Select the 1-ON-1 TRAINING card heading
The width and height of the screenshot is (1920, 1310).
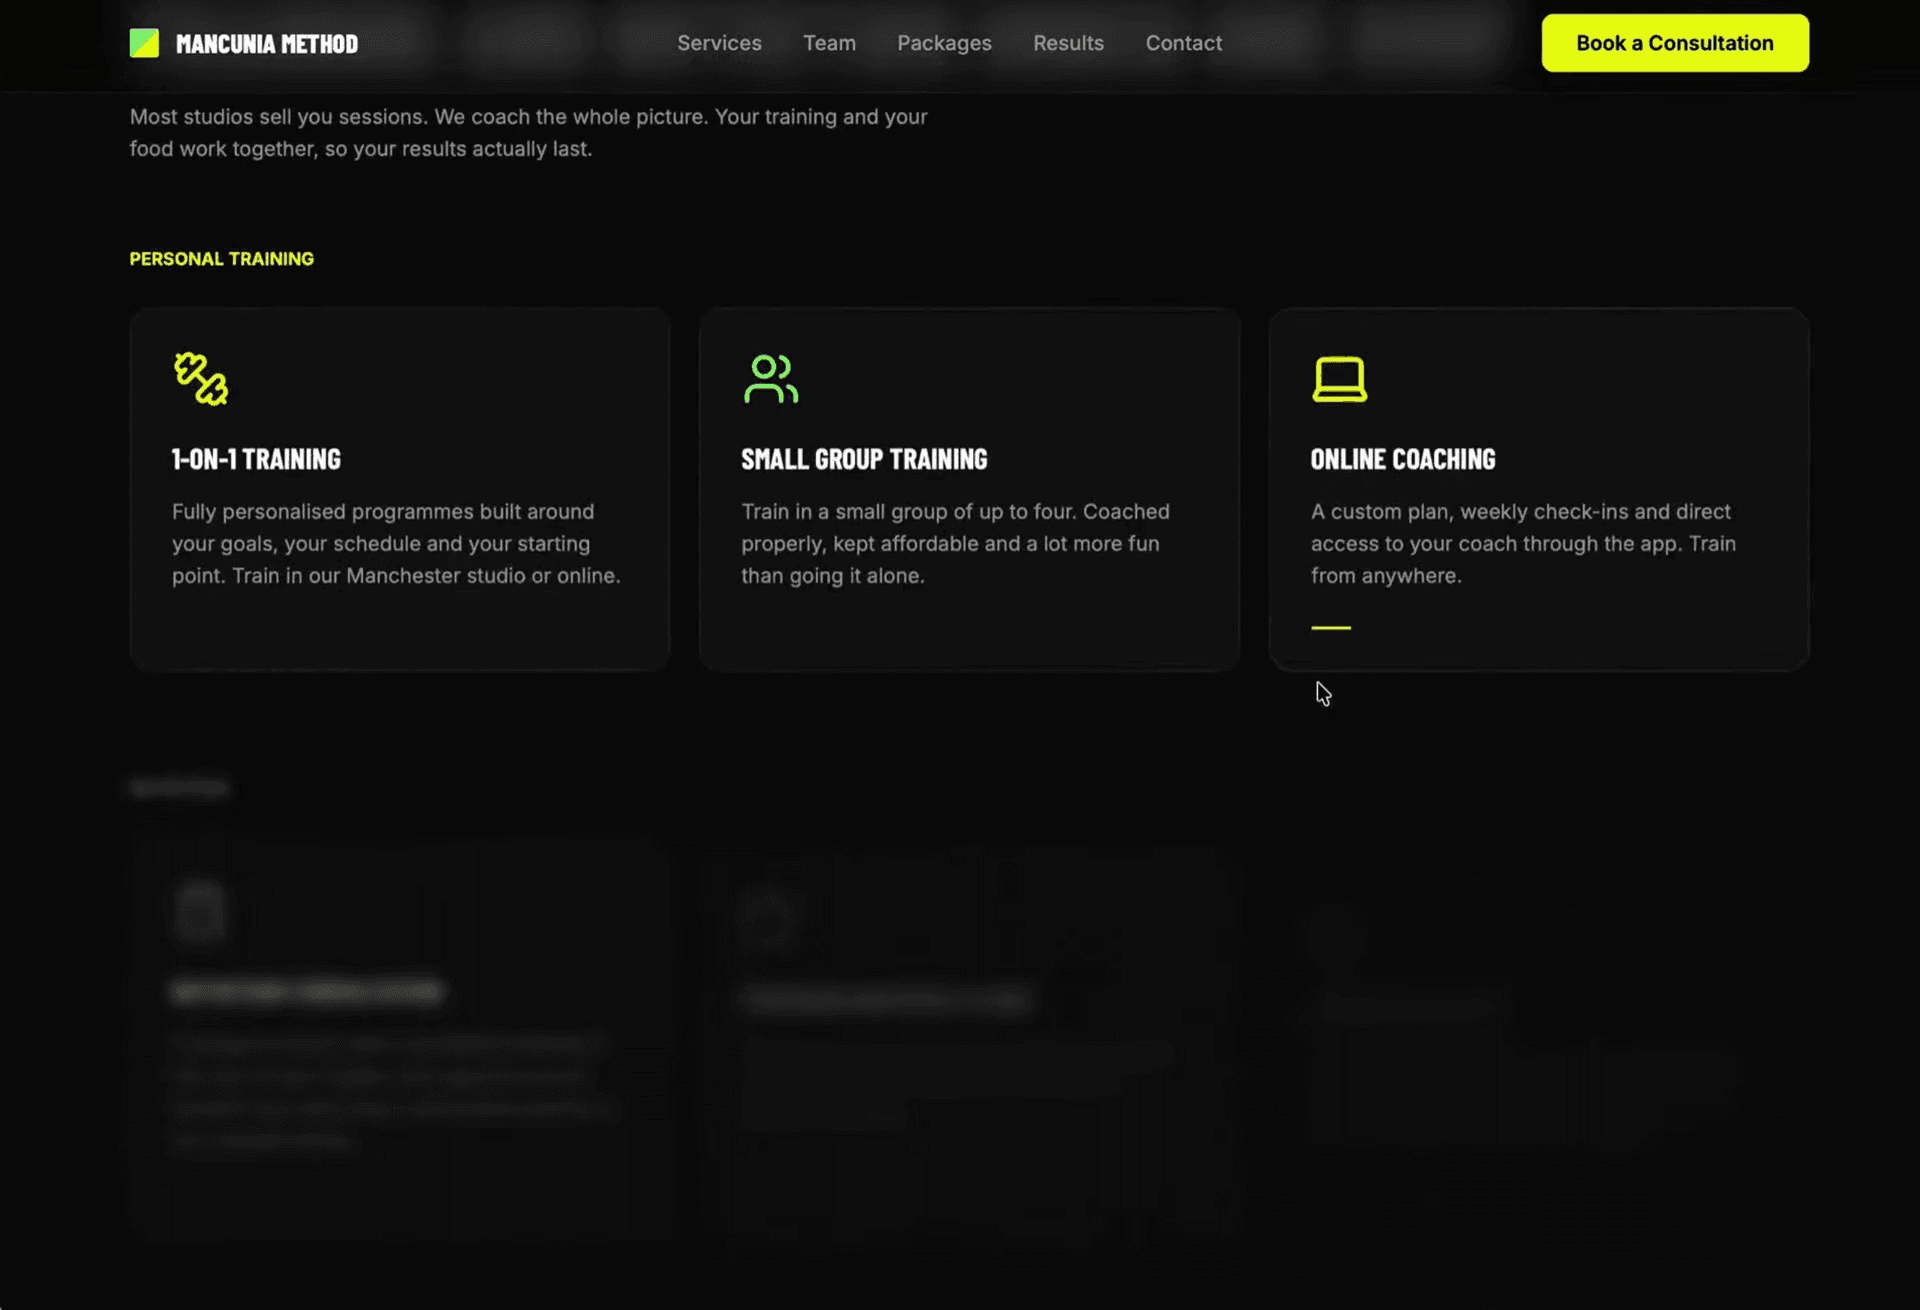pos(256,459)
